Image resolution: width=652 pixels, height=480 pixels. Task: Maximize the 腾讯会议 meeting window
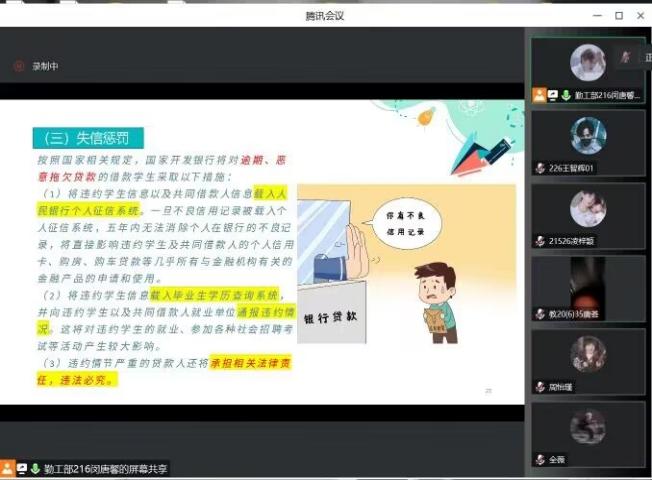pyautogui.click(x=619, y=15)
